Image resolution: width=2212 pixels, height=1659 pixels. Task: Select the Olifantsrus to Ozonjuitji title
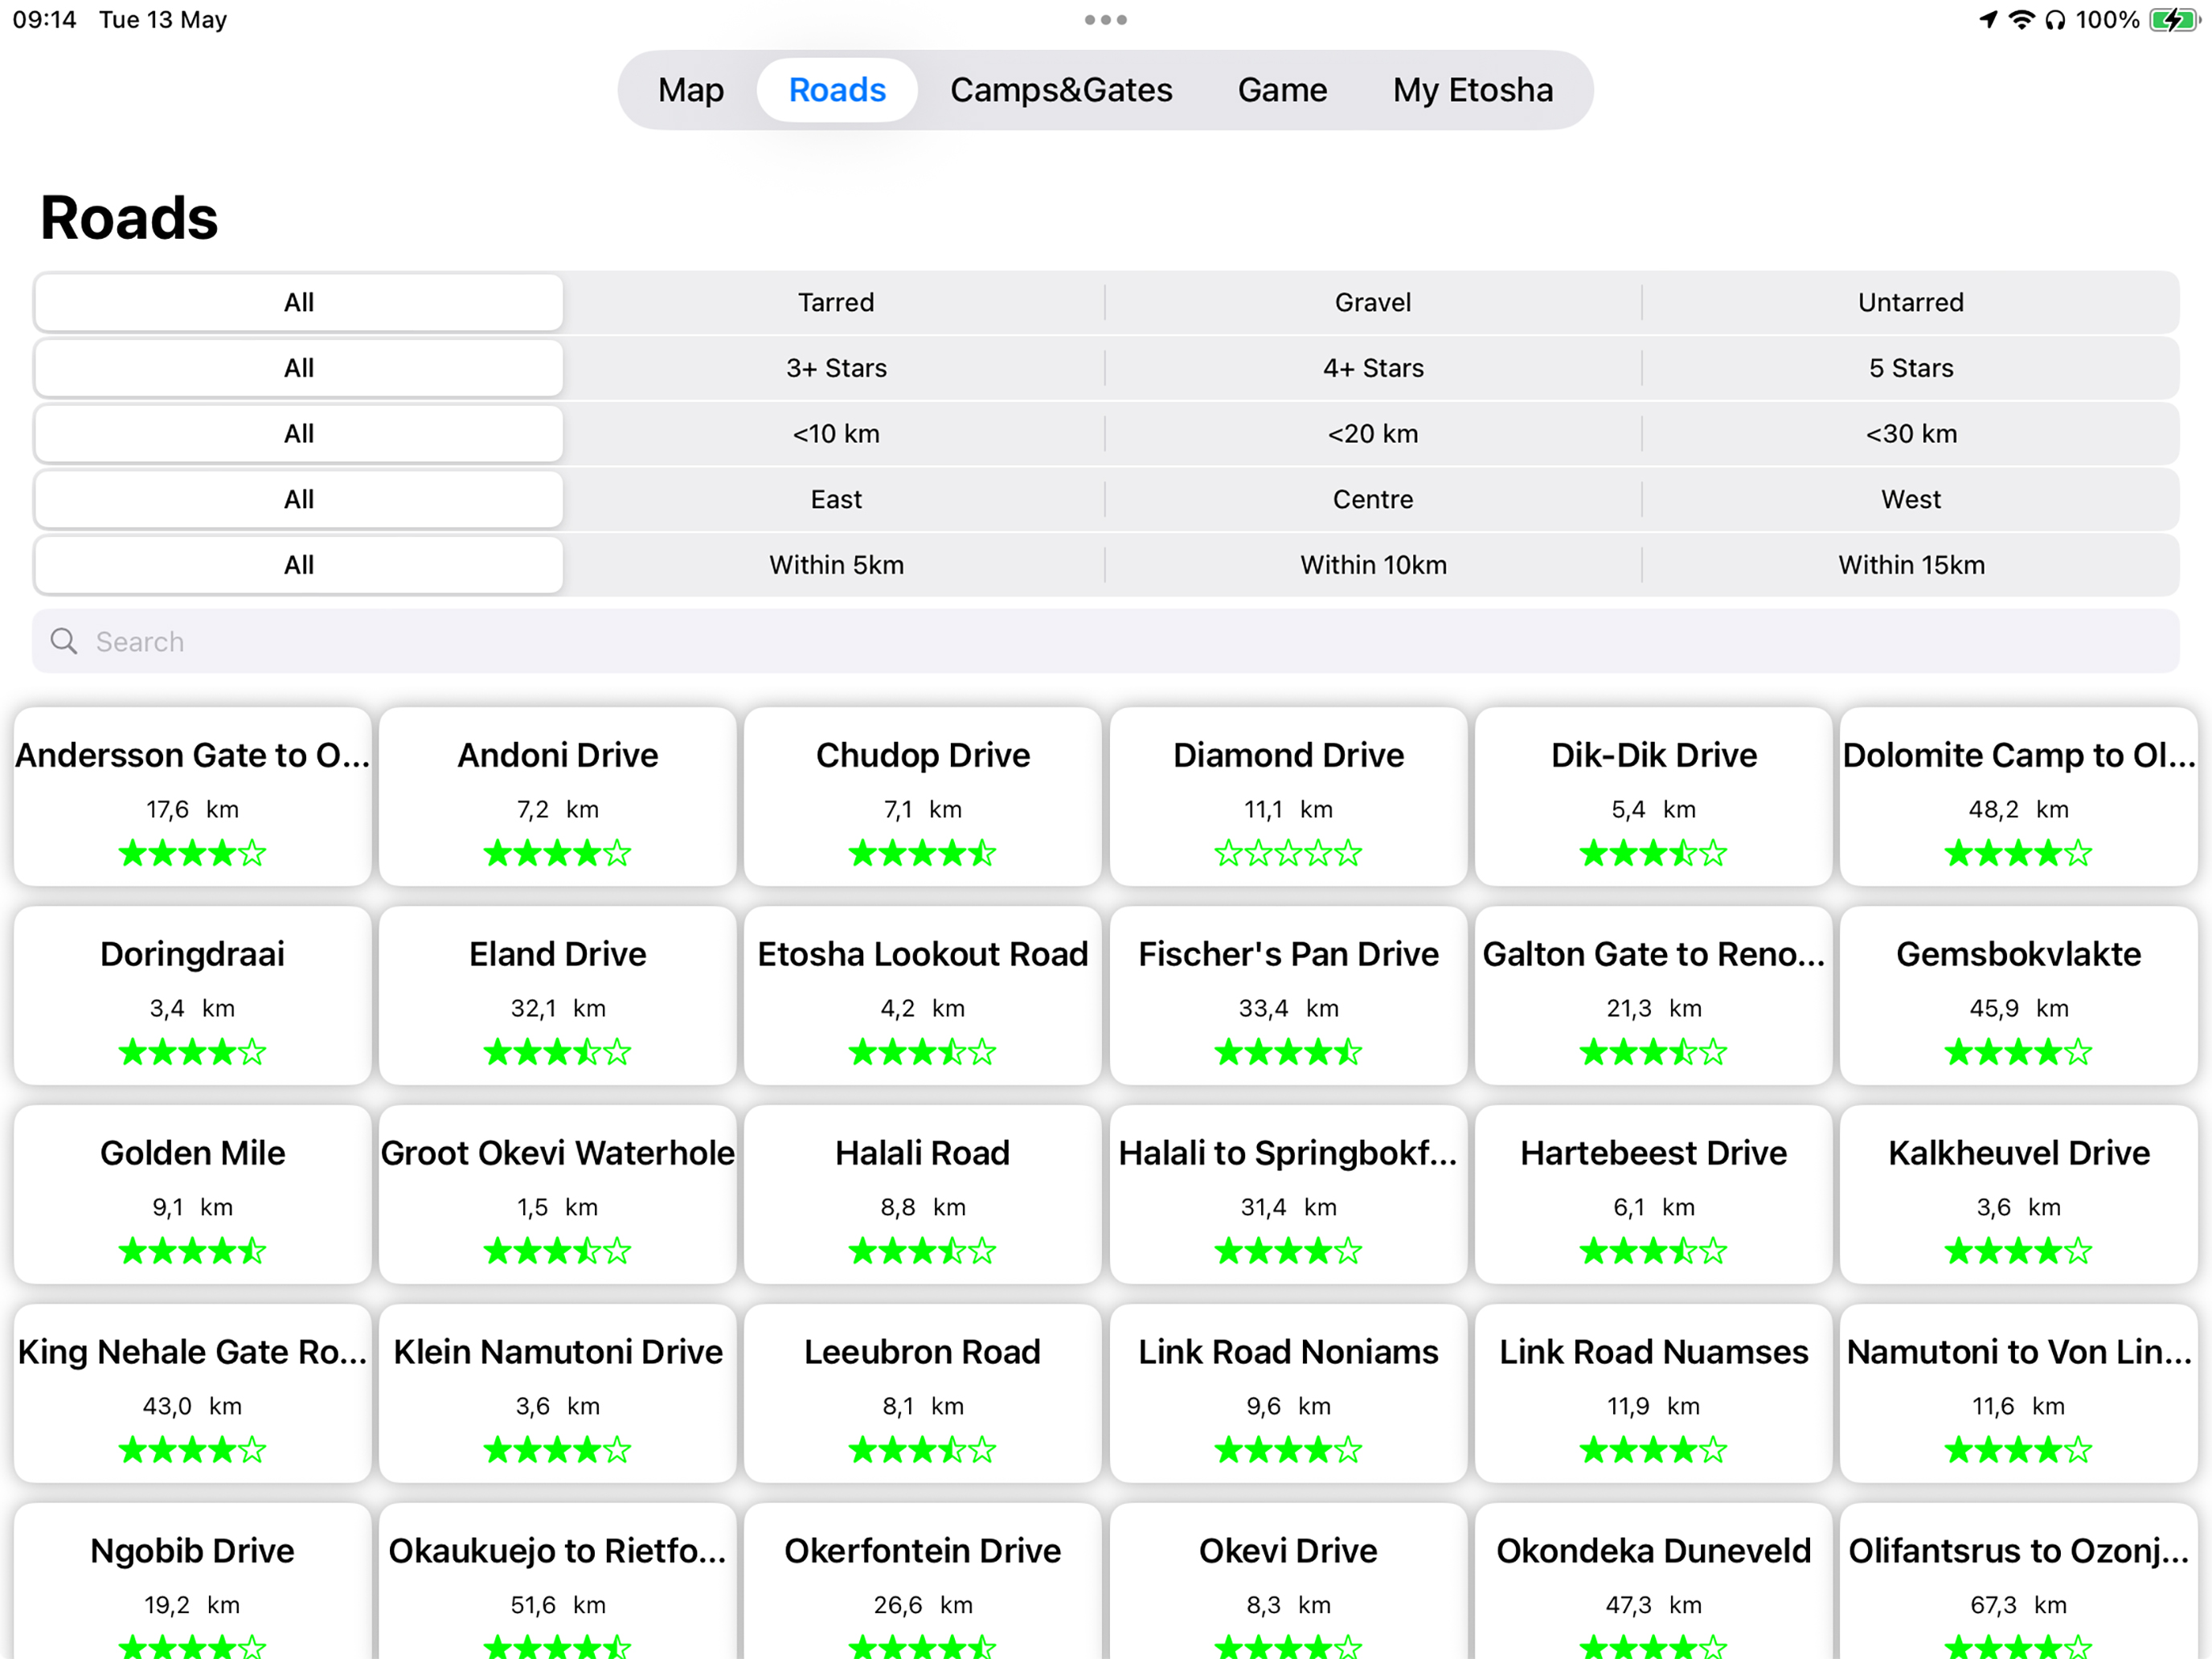pos(2018,1551)
